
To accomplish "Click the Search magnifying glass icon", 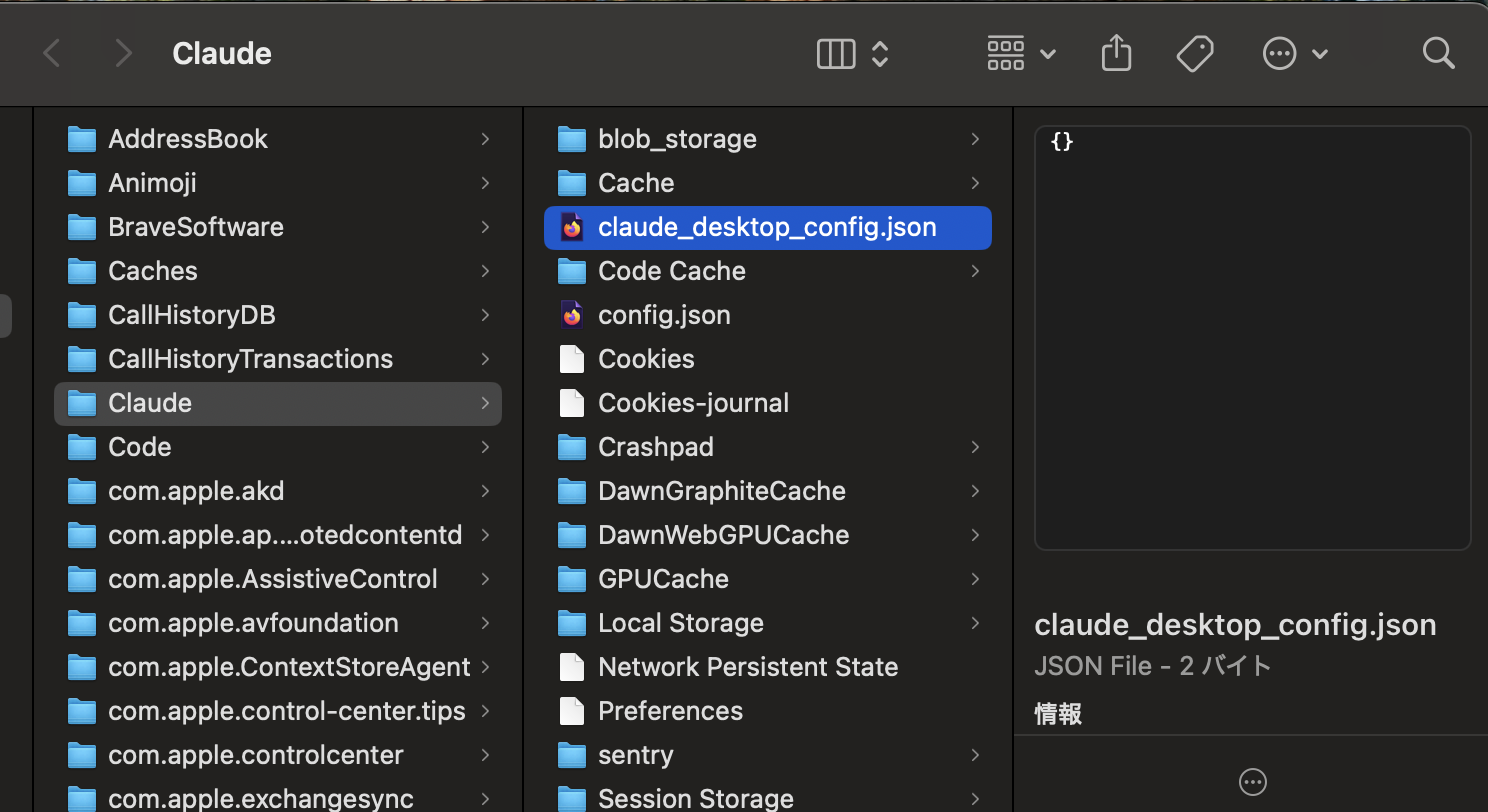I will click(1438, 54).
